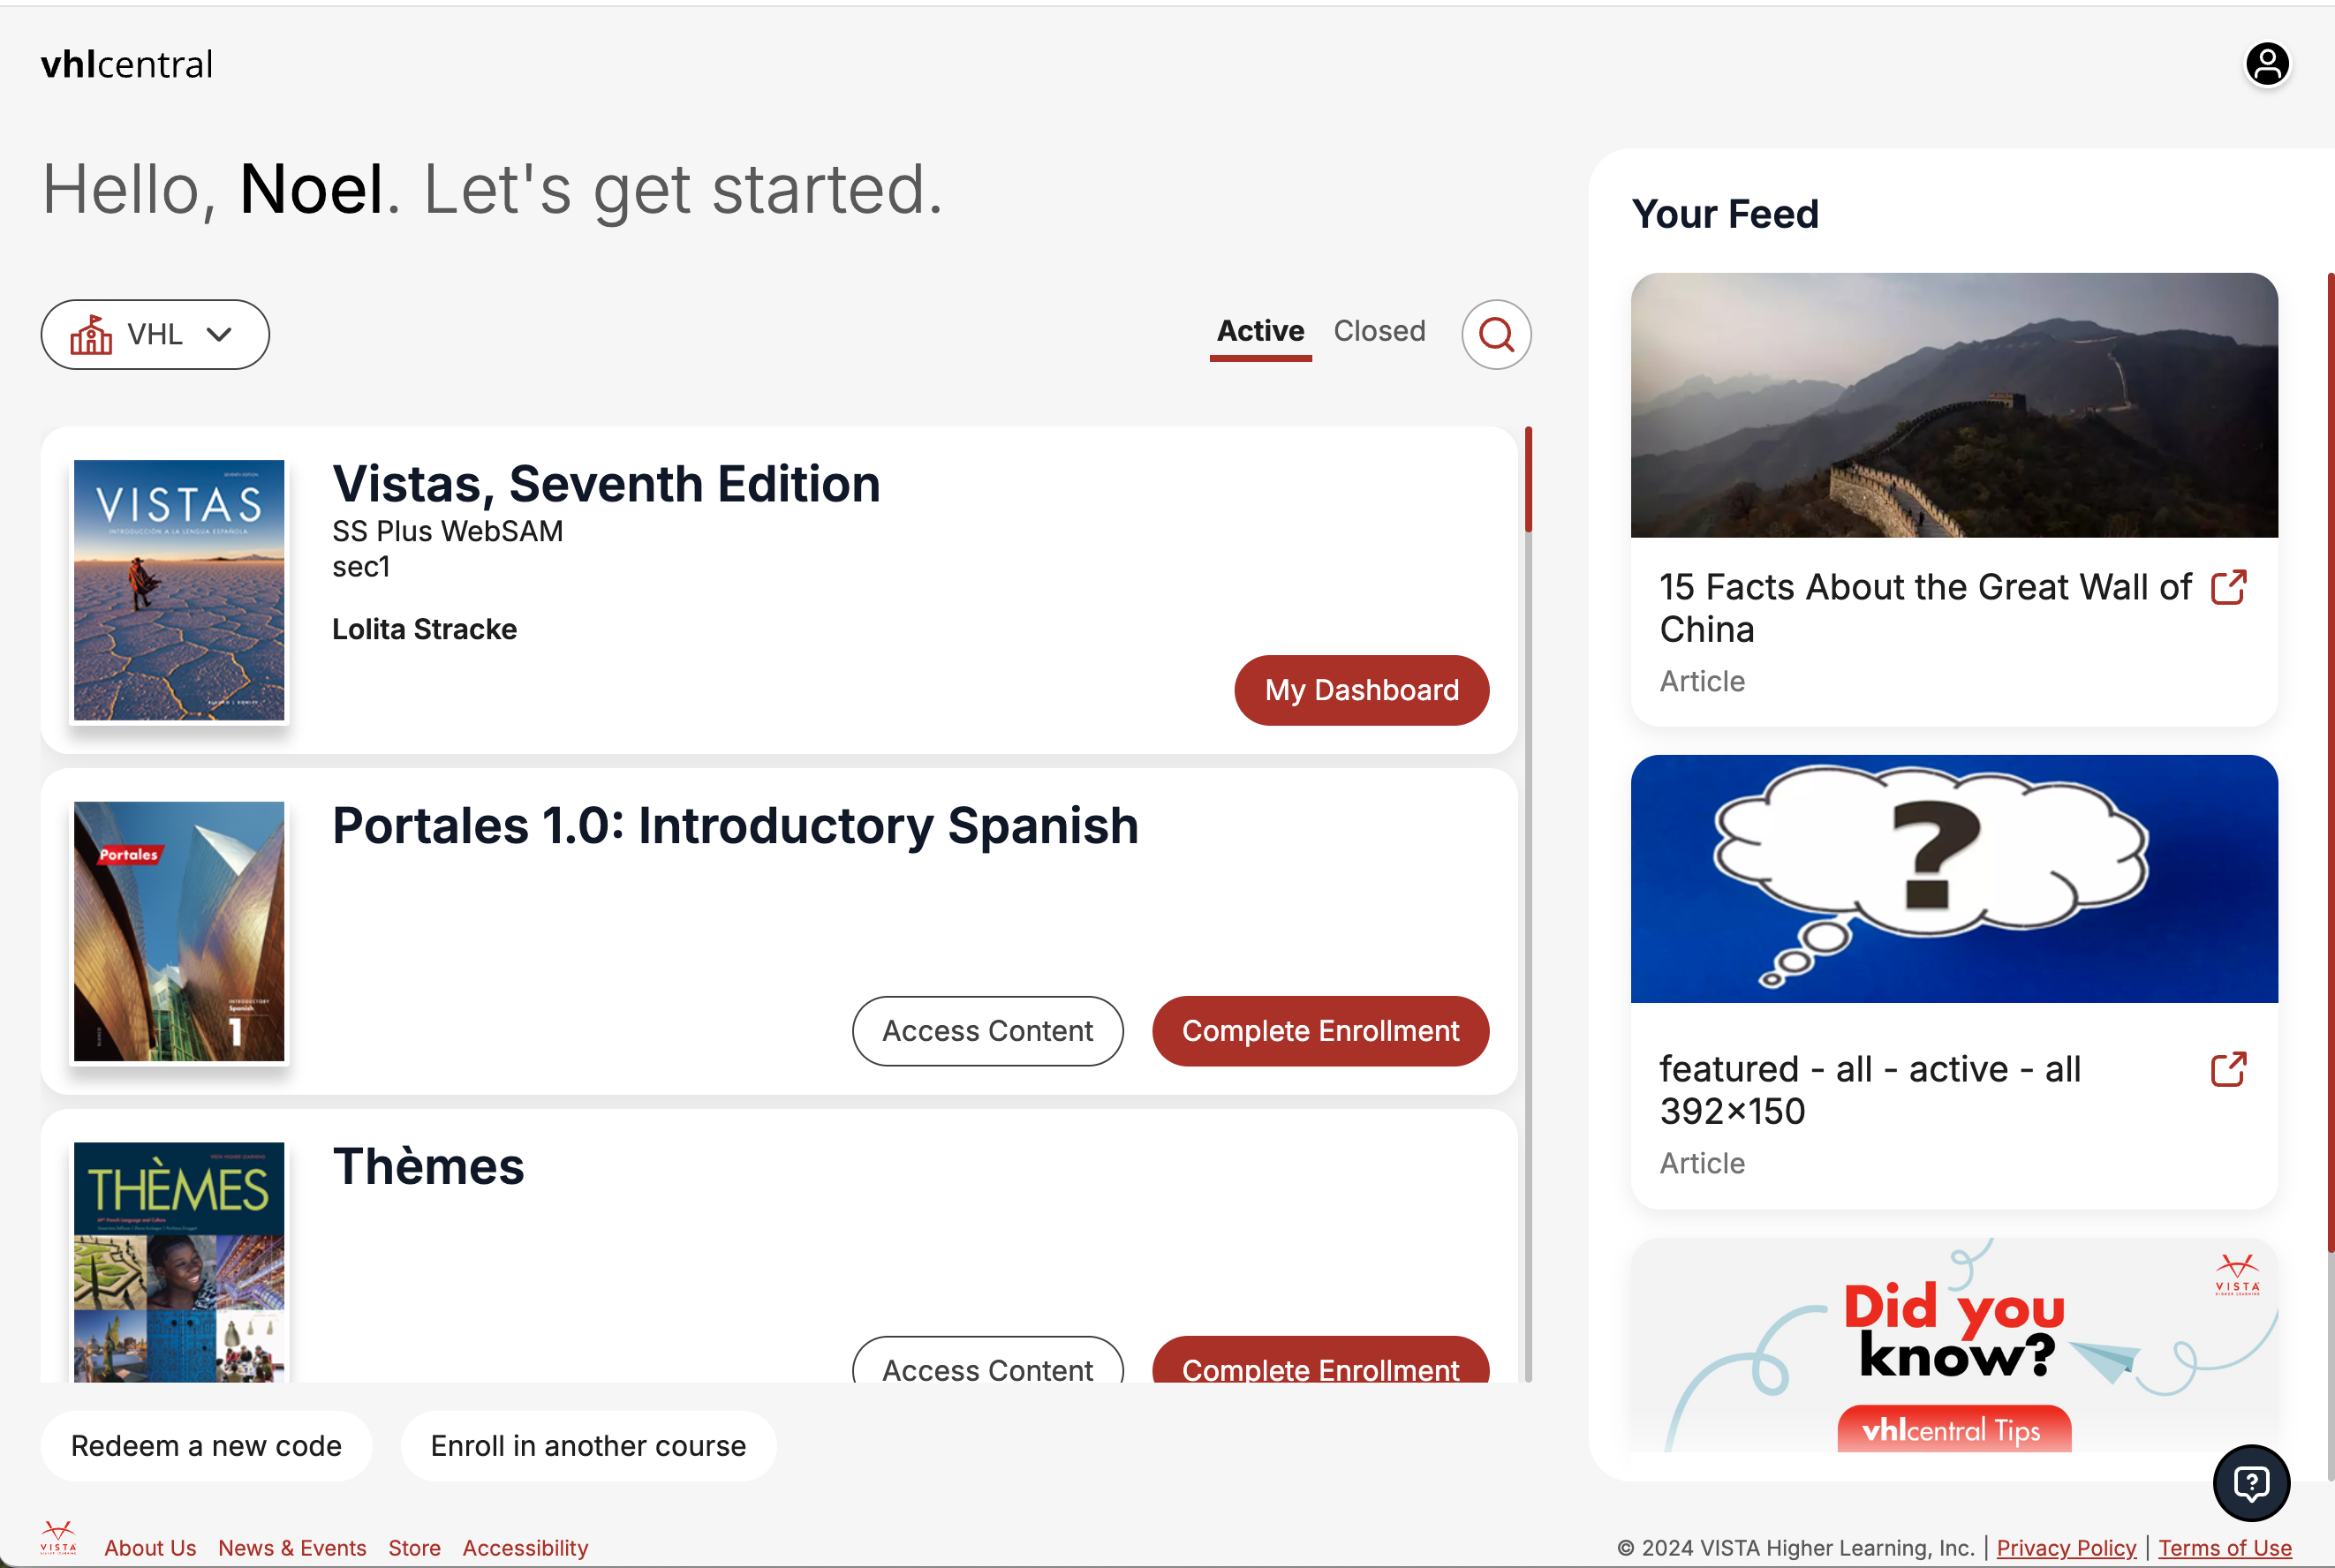This screenshot has width=2335, height=1568.
Task: Complete Enrollment for Portales 1.0
Action: point(1320,1031)
